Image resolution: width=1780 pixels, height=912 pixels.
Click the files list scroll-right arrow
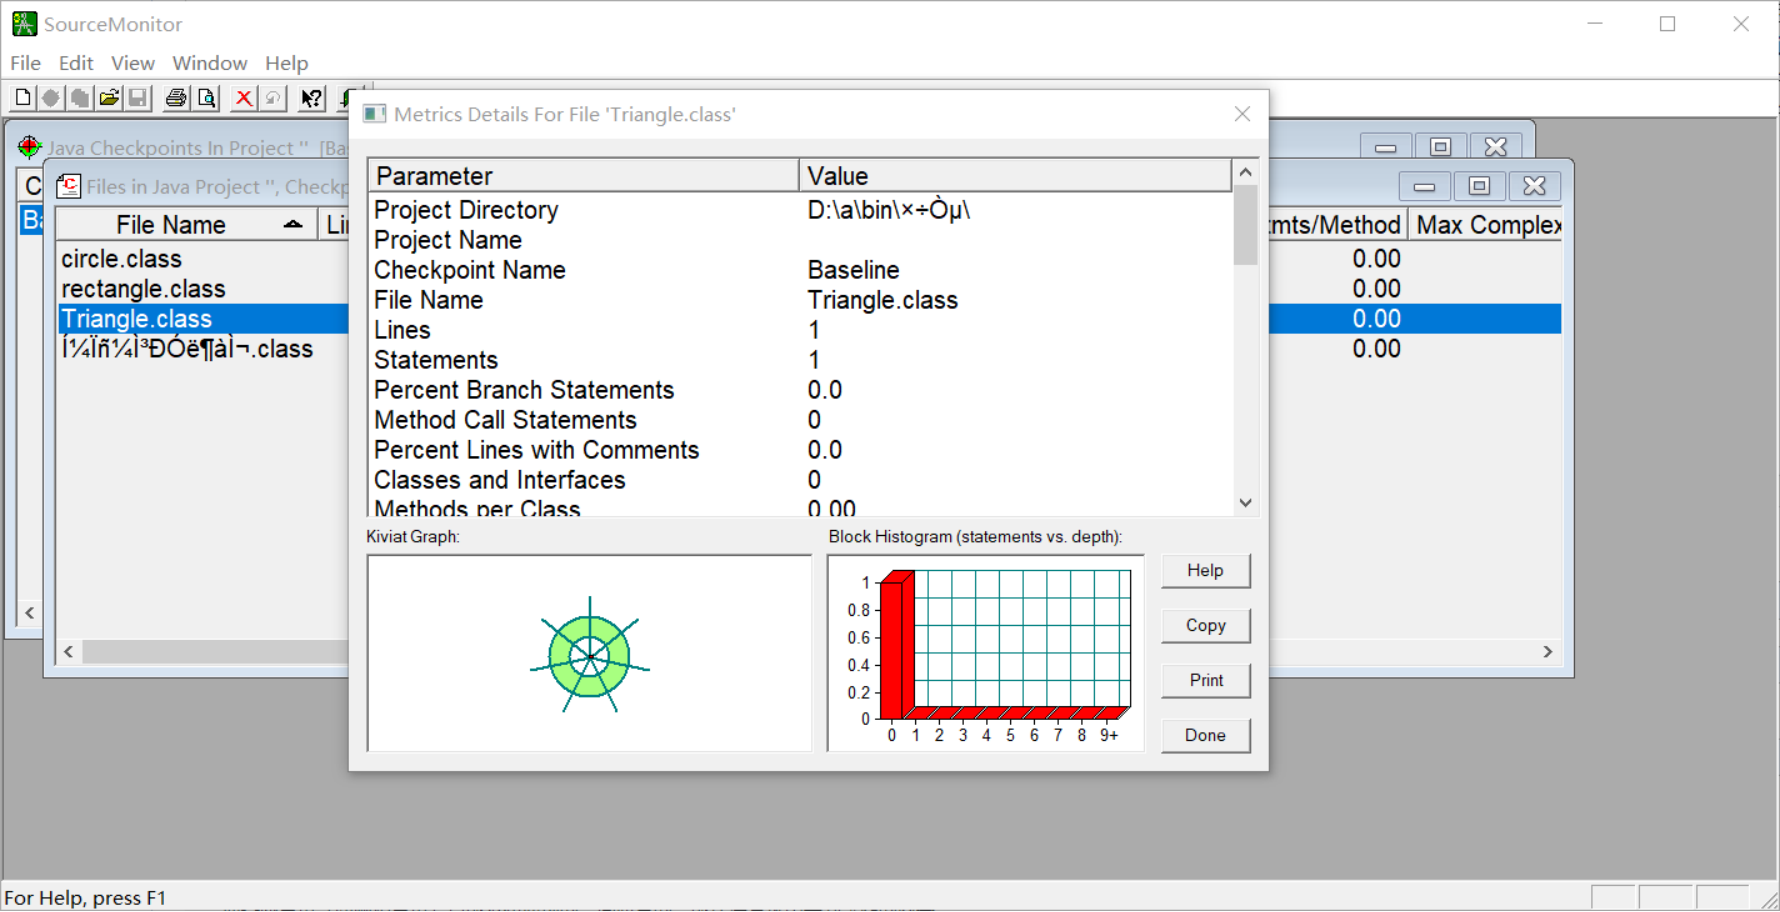click(x=1548, y=652)
